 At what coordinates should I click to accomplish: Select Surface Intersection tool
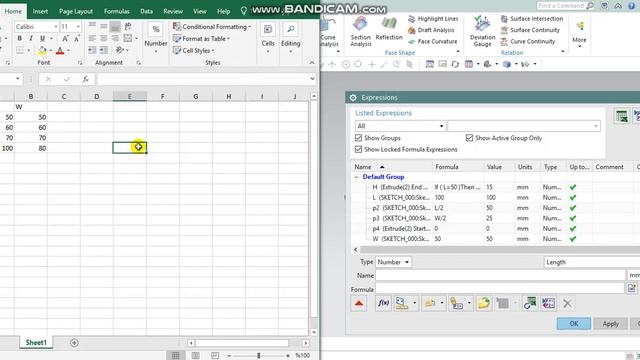coord(532,19)
